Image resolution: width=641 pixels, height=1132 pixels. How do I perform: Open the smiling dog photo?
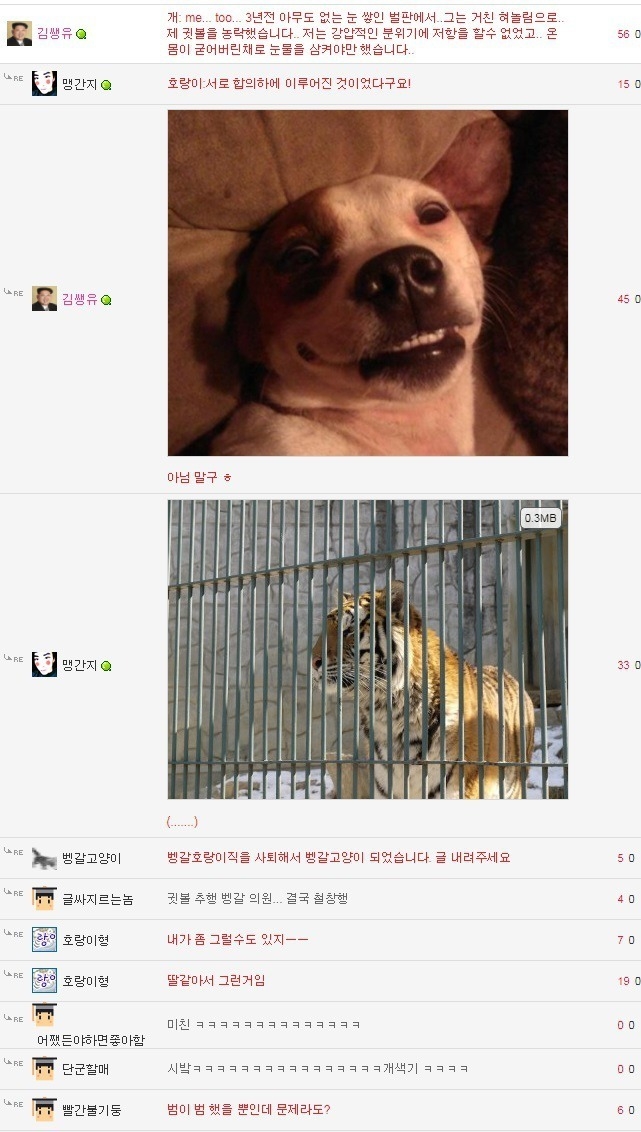367,283
